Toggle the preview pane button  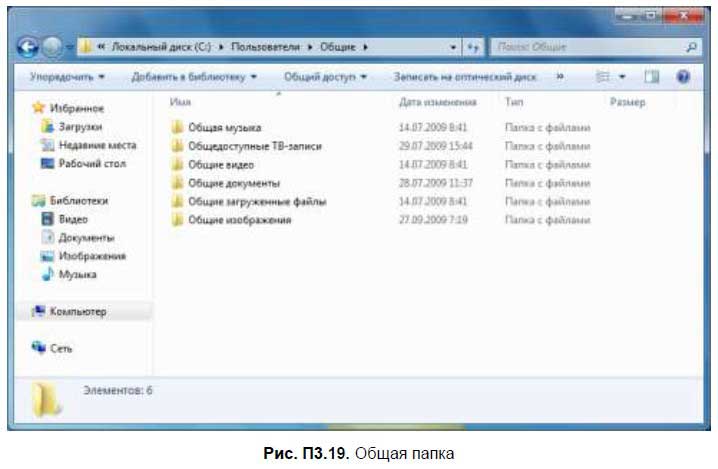[x=652, y=77]
